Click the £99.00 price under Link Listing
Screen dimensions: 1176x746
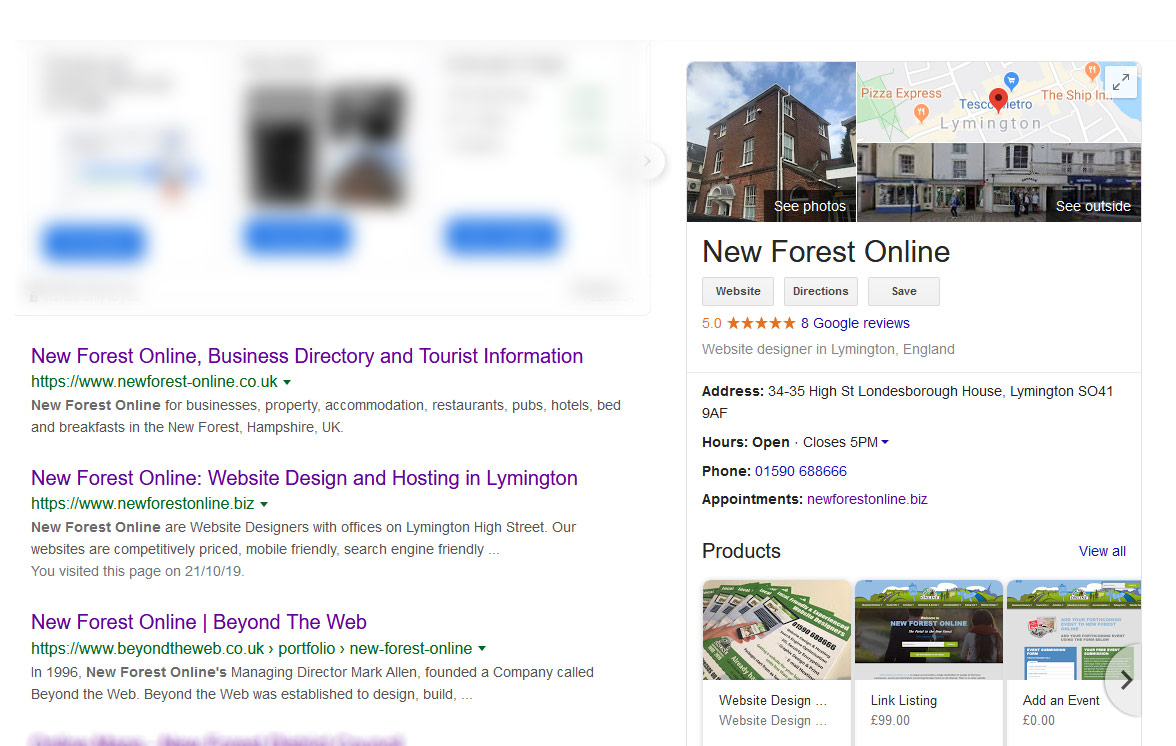(890, 721)
